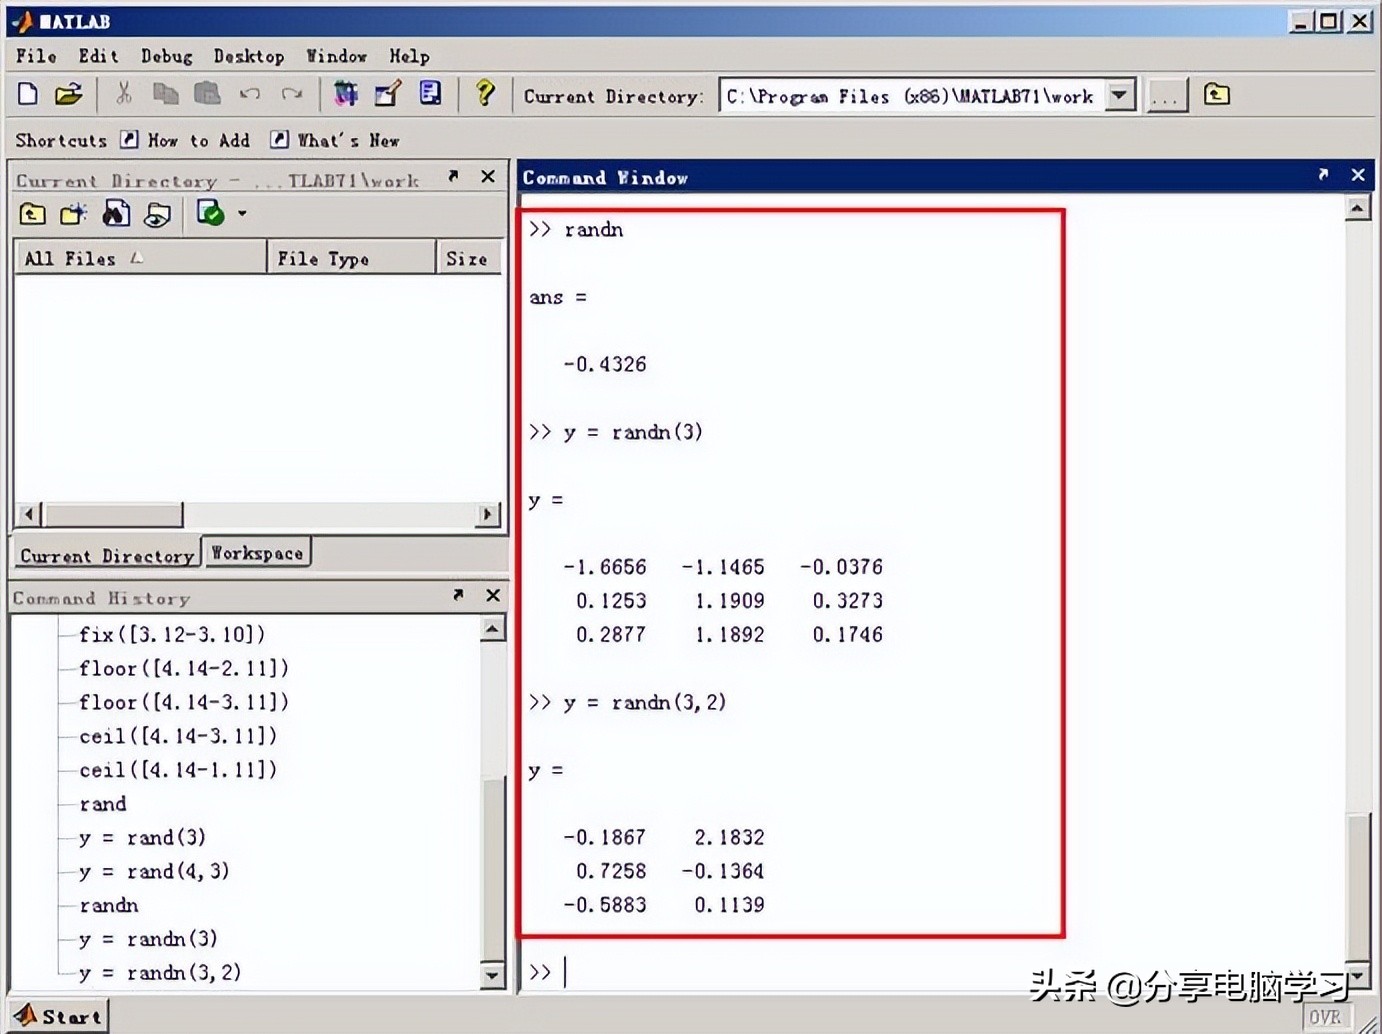Click the Redo arrow icon
The height and width of the screenshot is (1034, 1382).
[292, 94]
